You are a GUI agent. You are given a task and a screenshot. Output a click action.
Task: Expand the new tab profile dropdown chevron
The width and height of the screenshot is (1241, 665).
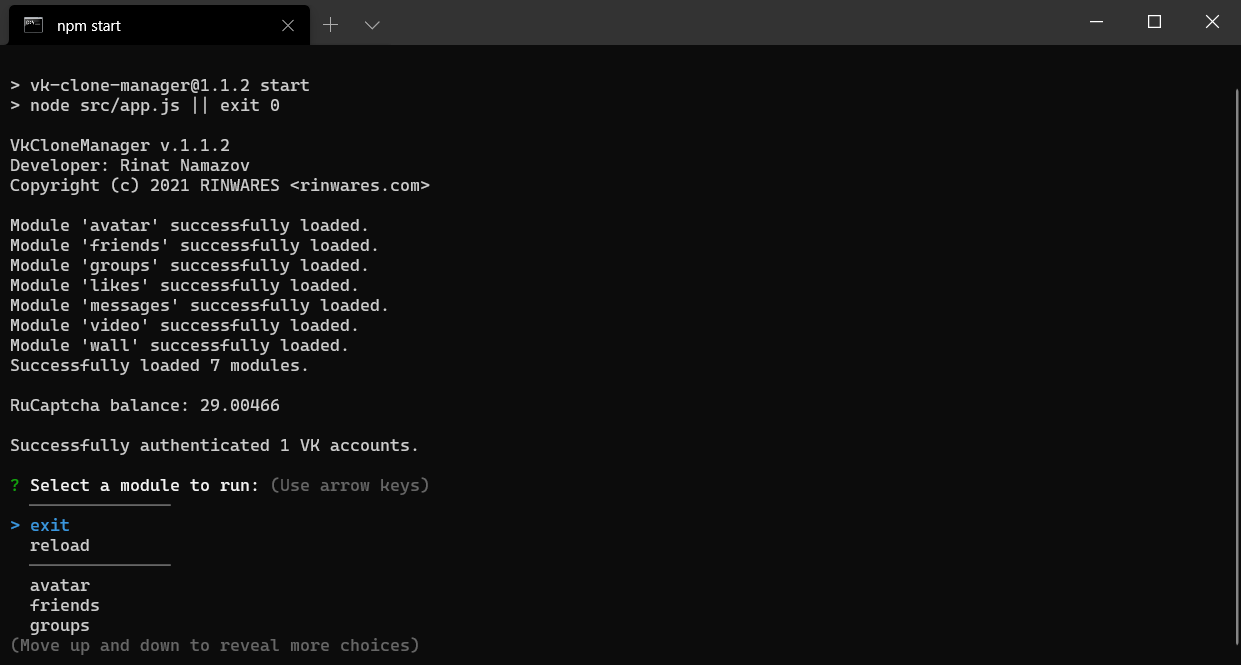tap(372, 25)
